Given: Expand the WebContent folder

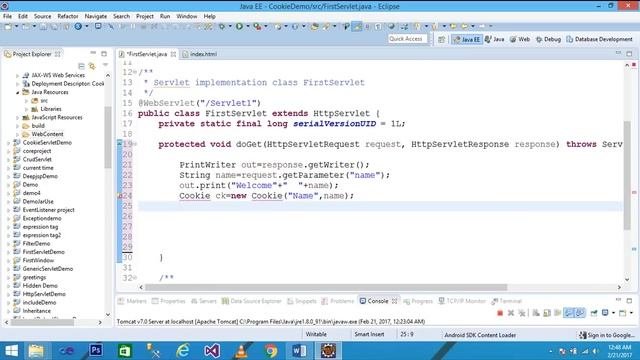Looking at the screenshot, I should coord(17,134).
